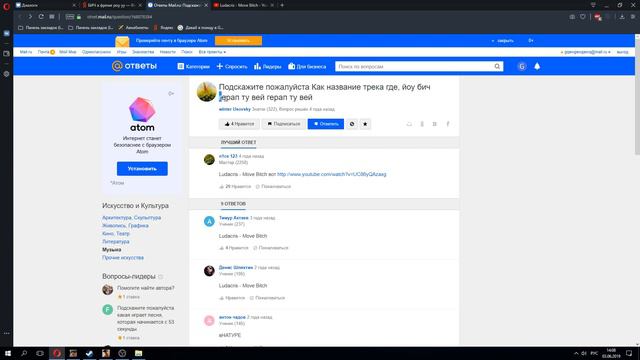The image size is (640, 360).
Task: Open sidebar settings gear in Opera
Action: (x=6, y=74)
